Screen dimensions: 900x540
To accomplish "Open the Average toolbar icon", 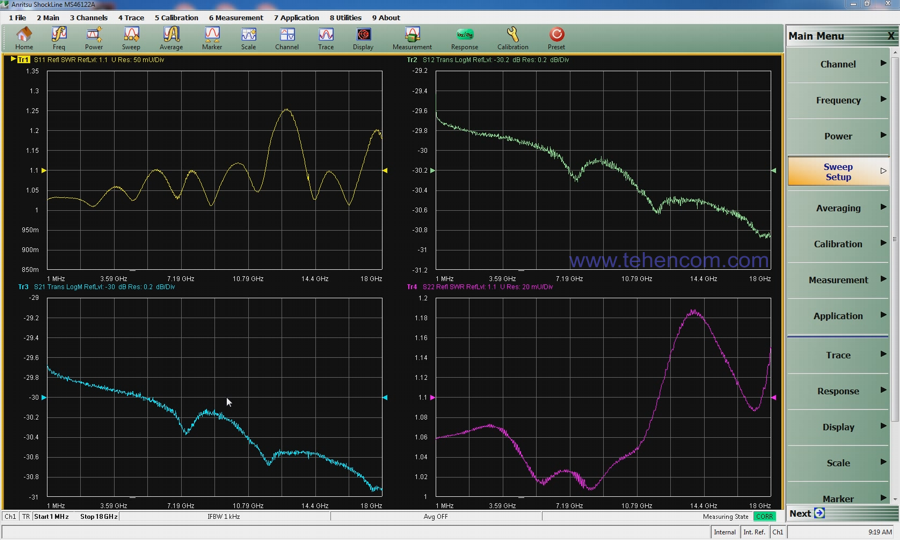I will (x=171, y=38).
